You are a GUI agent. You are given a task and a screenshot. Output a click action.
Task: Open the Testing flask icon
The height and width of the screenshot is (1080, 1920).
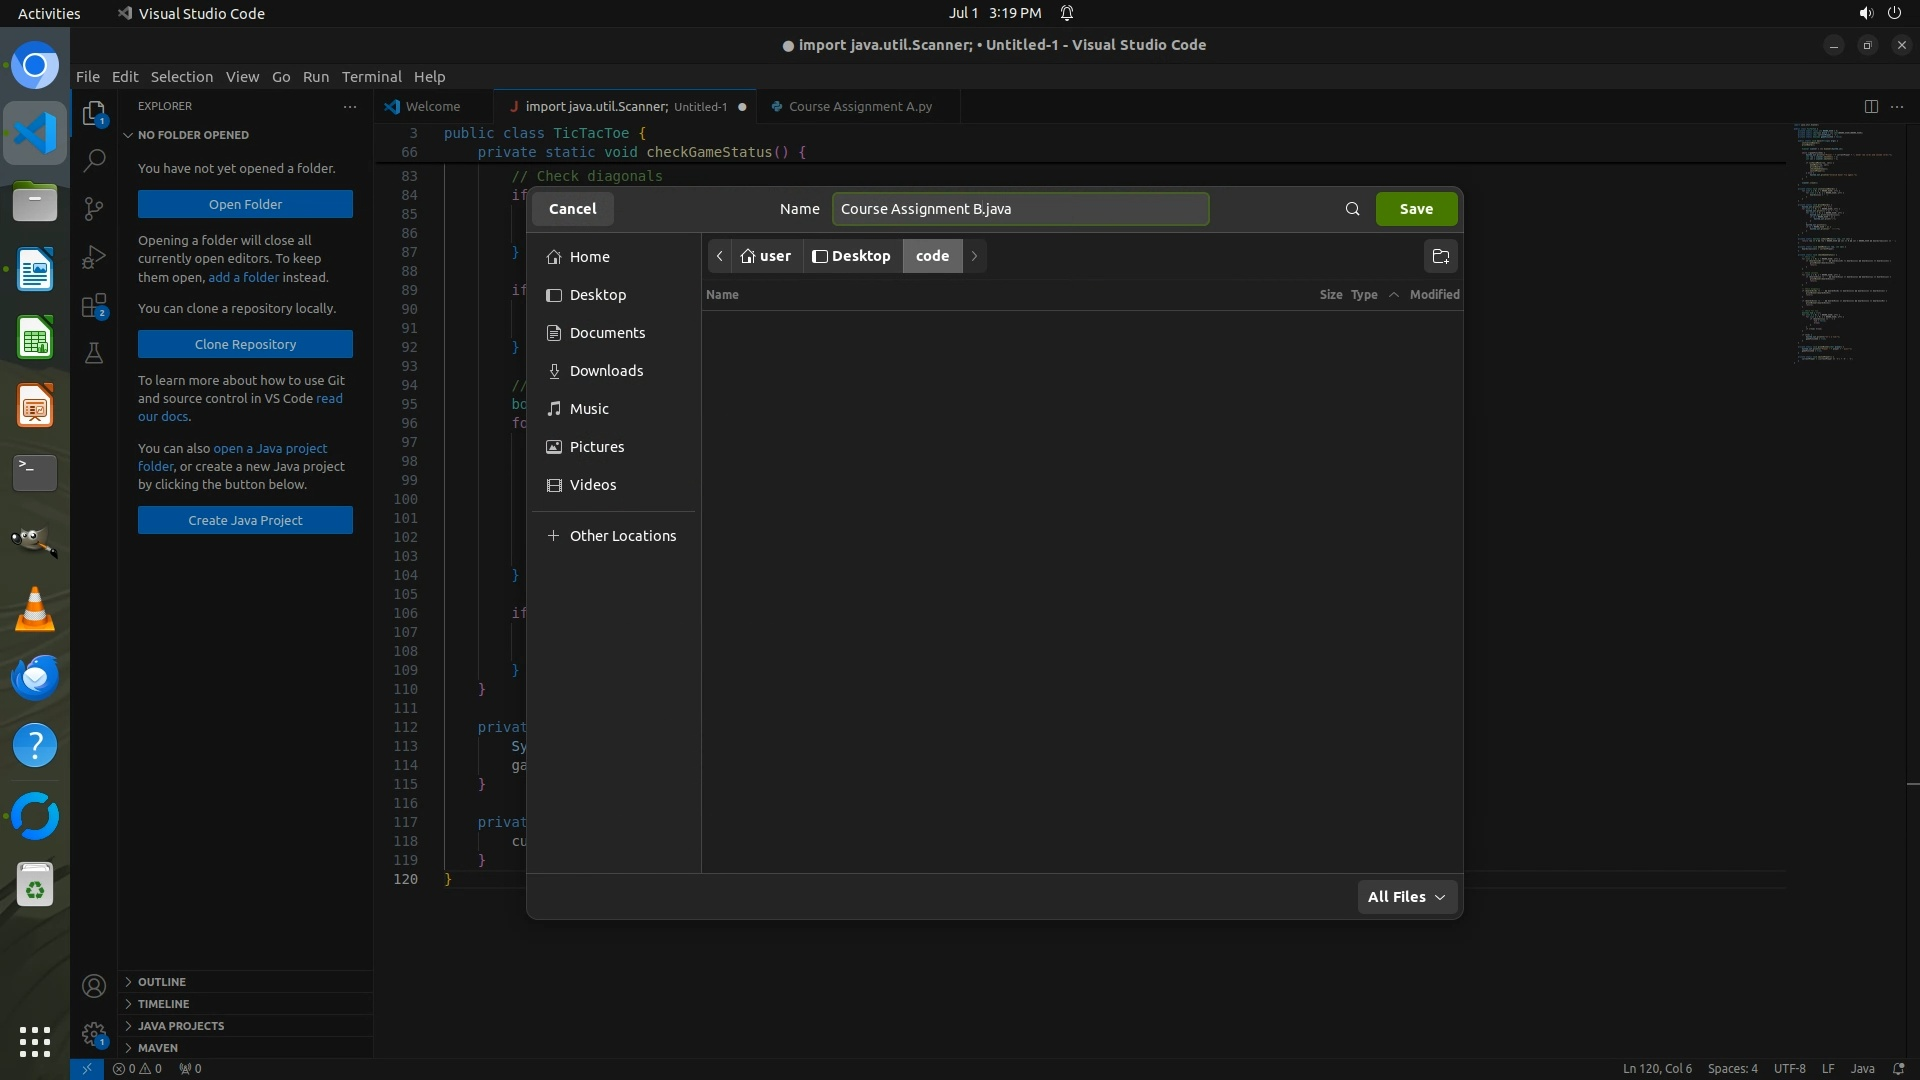pyautogui.click(x=94, y=353)
